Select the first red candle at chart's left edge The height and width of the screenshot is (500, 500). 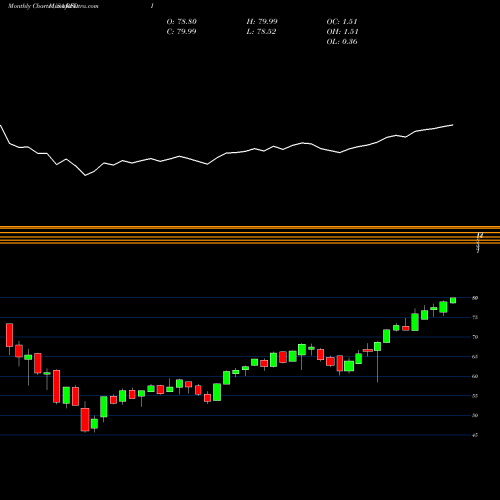(9, 335)
